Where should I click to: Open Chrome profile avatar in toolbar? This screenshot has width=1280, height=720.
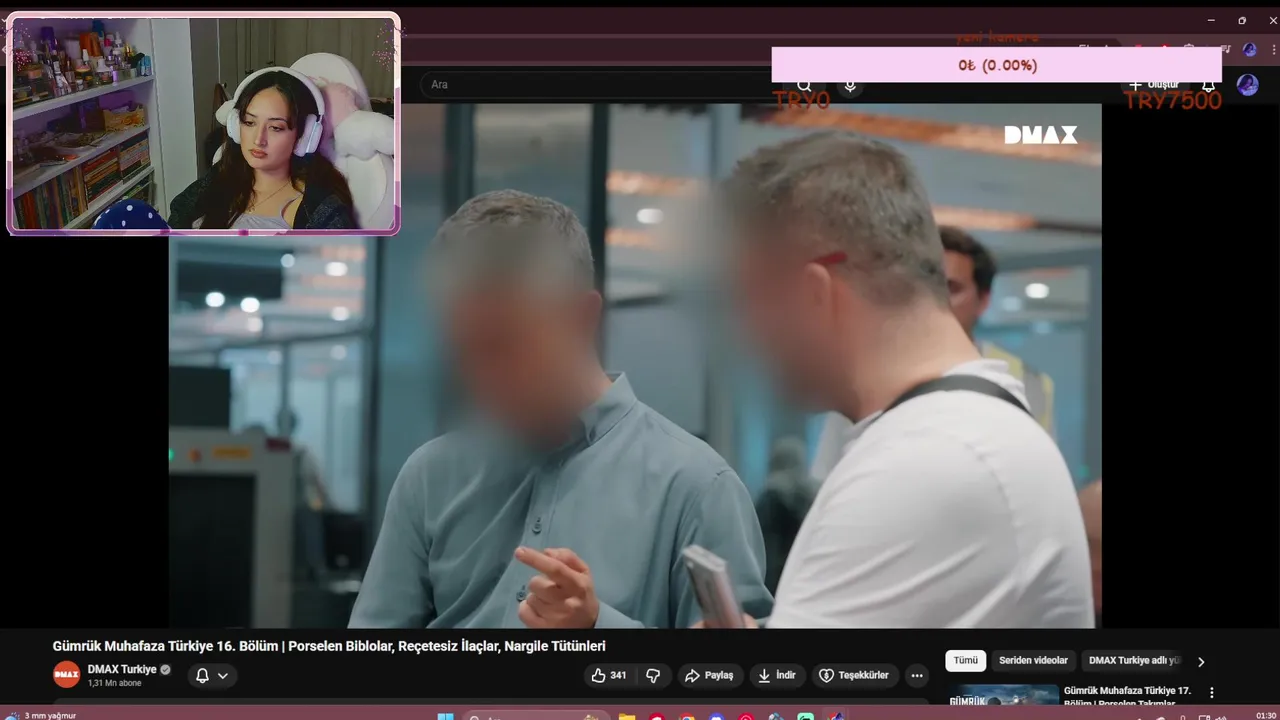point(1249,49)
